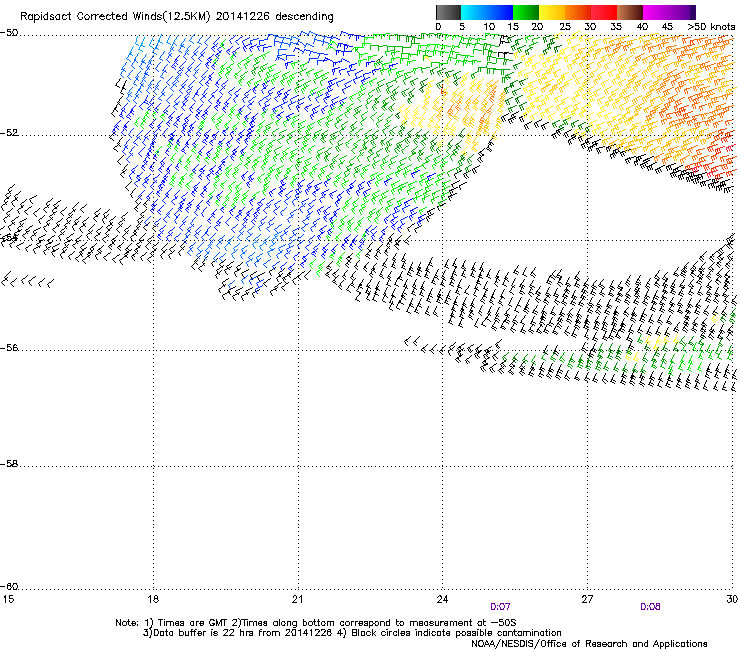Select the yellow 20-25 knots legend color
Image resolution: width=740 pixels, height=650 pixels.
point(552,12)
